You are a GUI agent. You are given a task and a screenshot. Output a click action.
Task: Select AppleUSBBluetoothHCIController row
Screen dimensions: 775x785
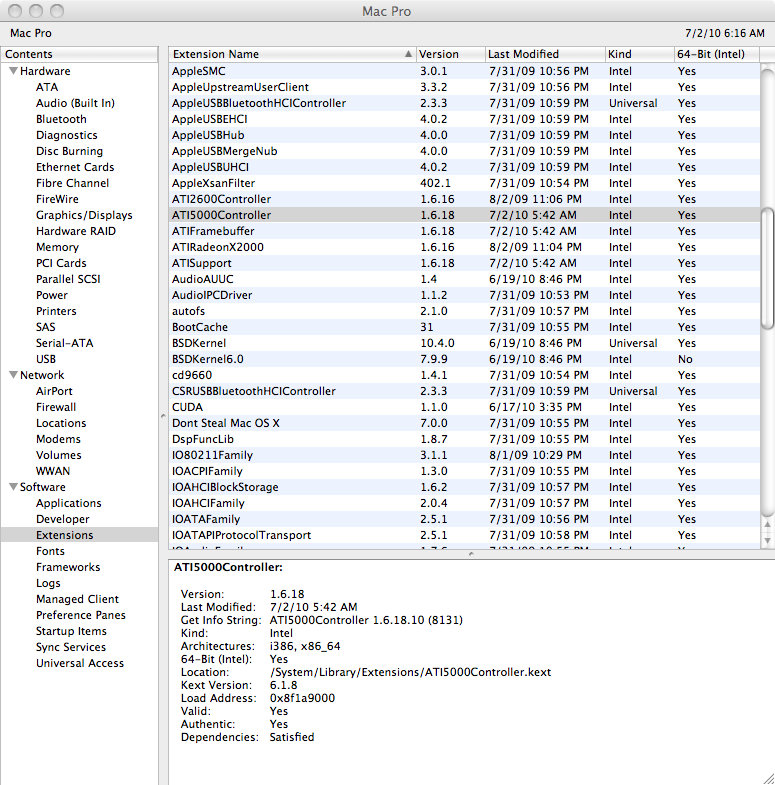pos(464,103)
